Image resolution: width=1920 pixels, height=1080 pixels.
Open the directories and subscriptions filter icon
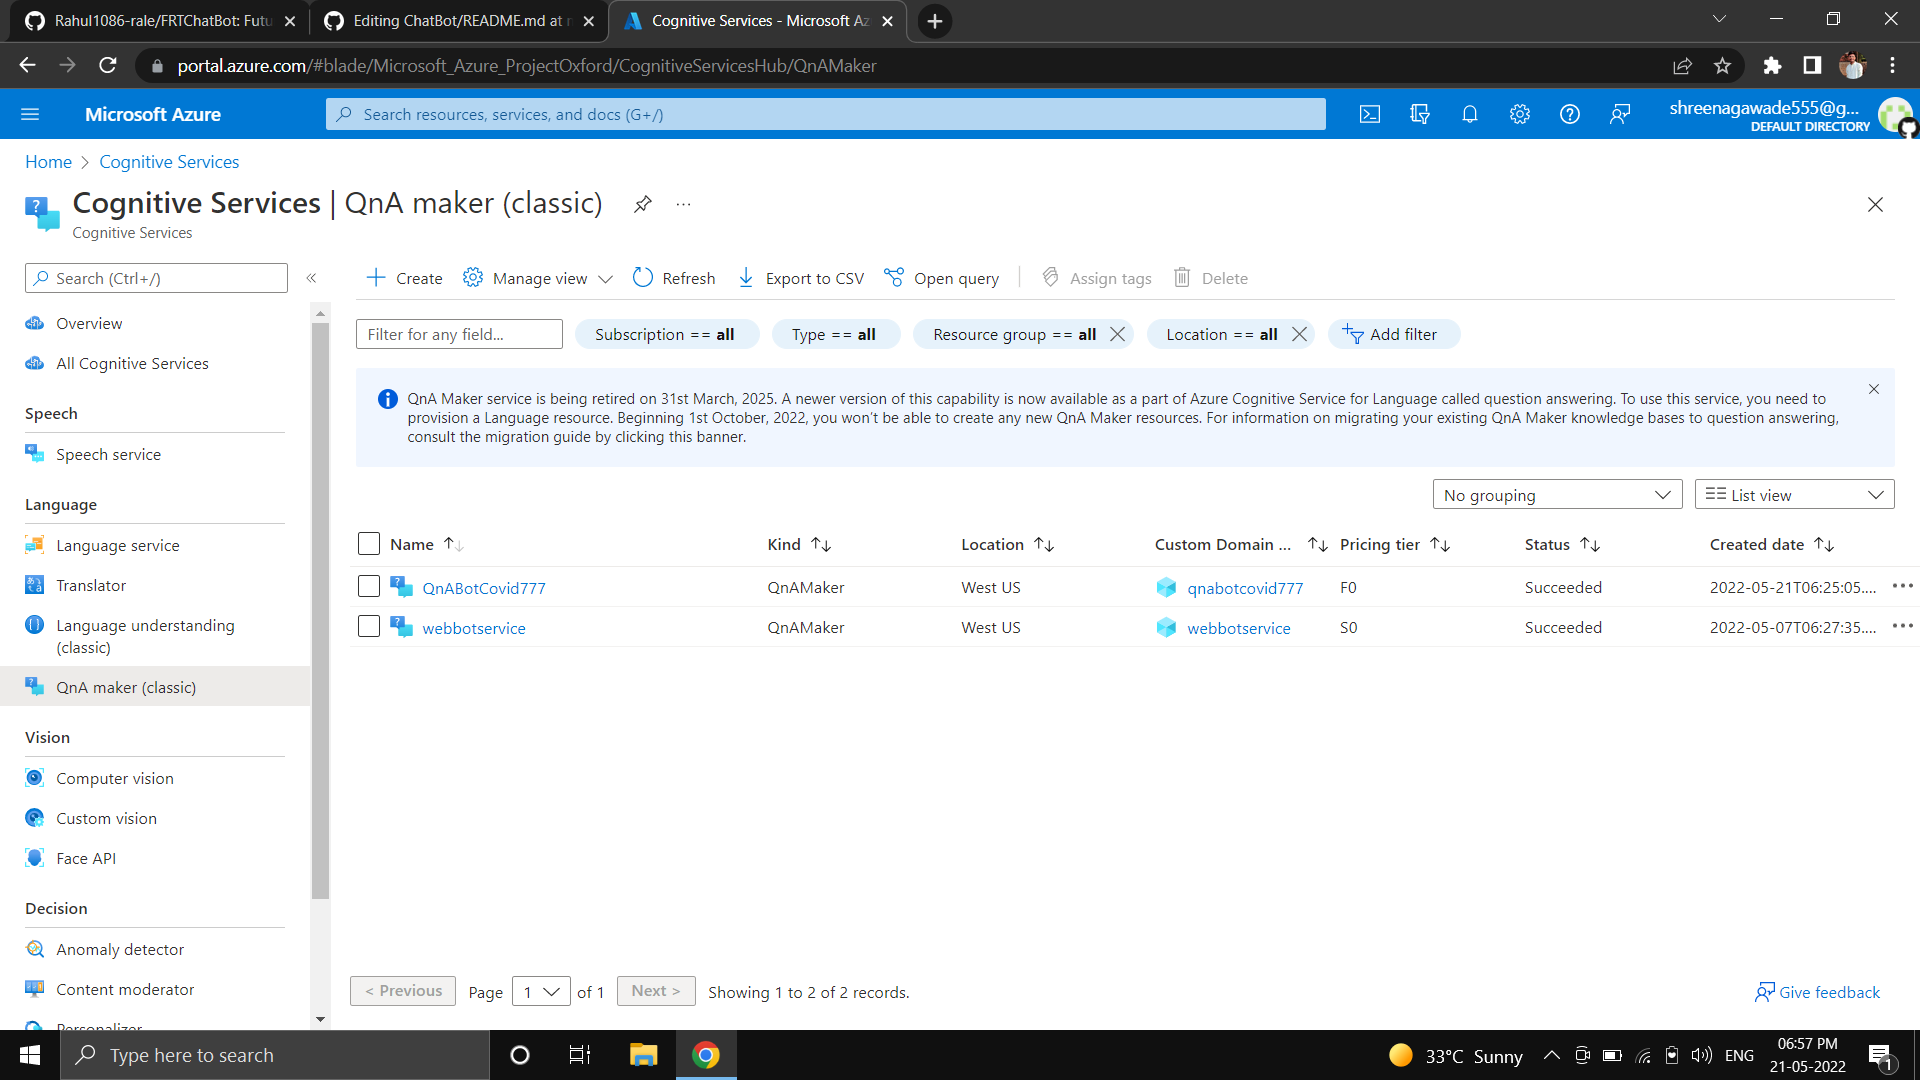click(1419, 114)
